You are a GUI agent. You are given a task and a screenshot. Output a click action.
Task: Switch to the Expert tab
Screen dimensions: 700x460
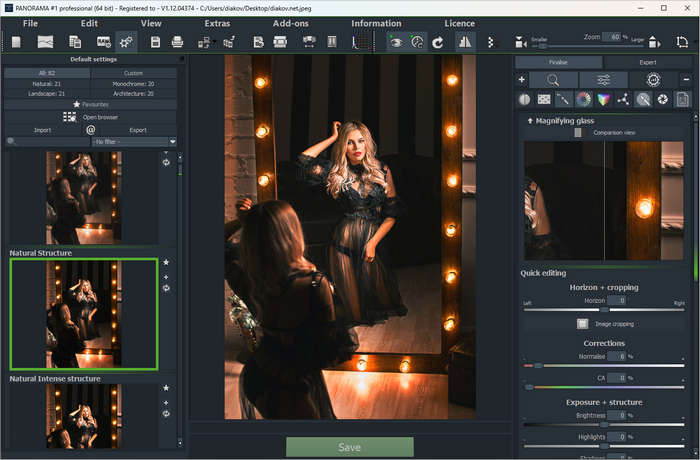coord(647,62)
